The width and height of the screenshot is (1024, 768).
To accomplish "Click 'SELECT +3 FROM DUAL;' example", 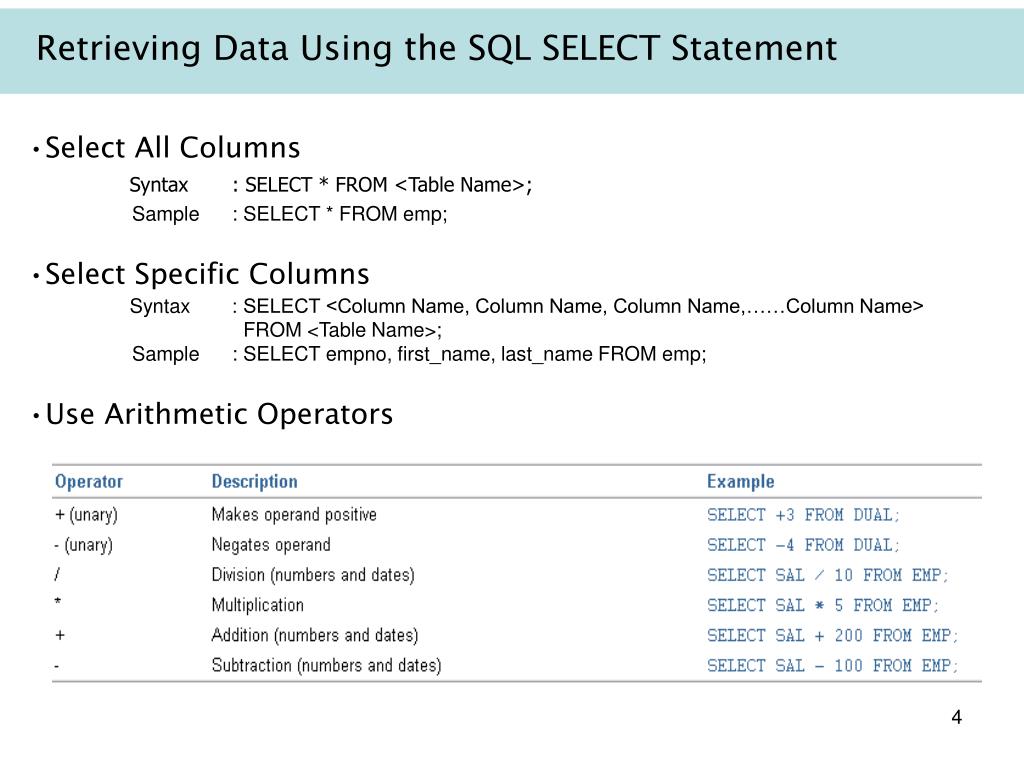I will click(x=803, y=515).
